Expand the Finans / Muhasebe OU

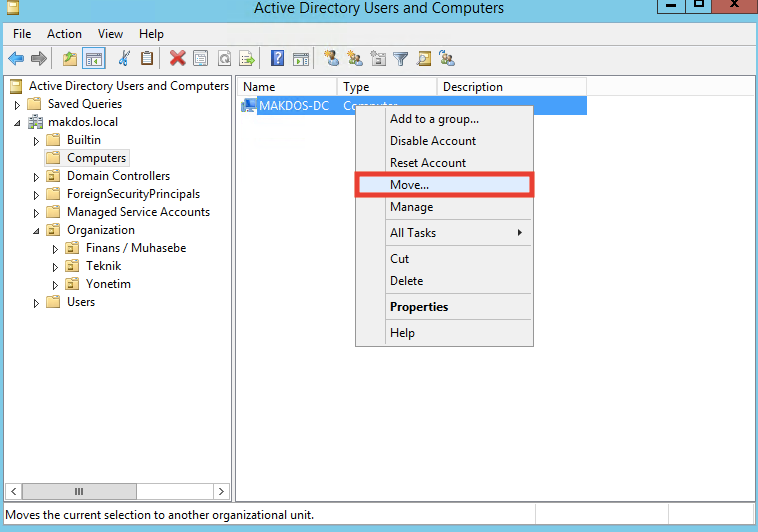coord(55,249)
